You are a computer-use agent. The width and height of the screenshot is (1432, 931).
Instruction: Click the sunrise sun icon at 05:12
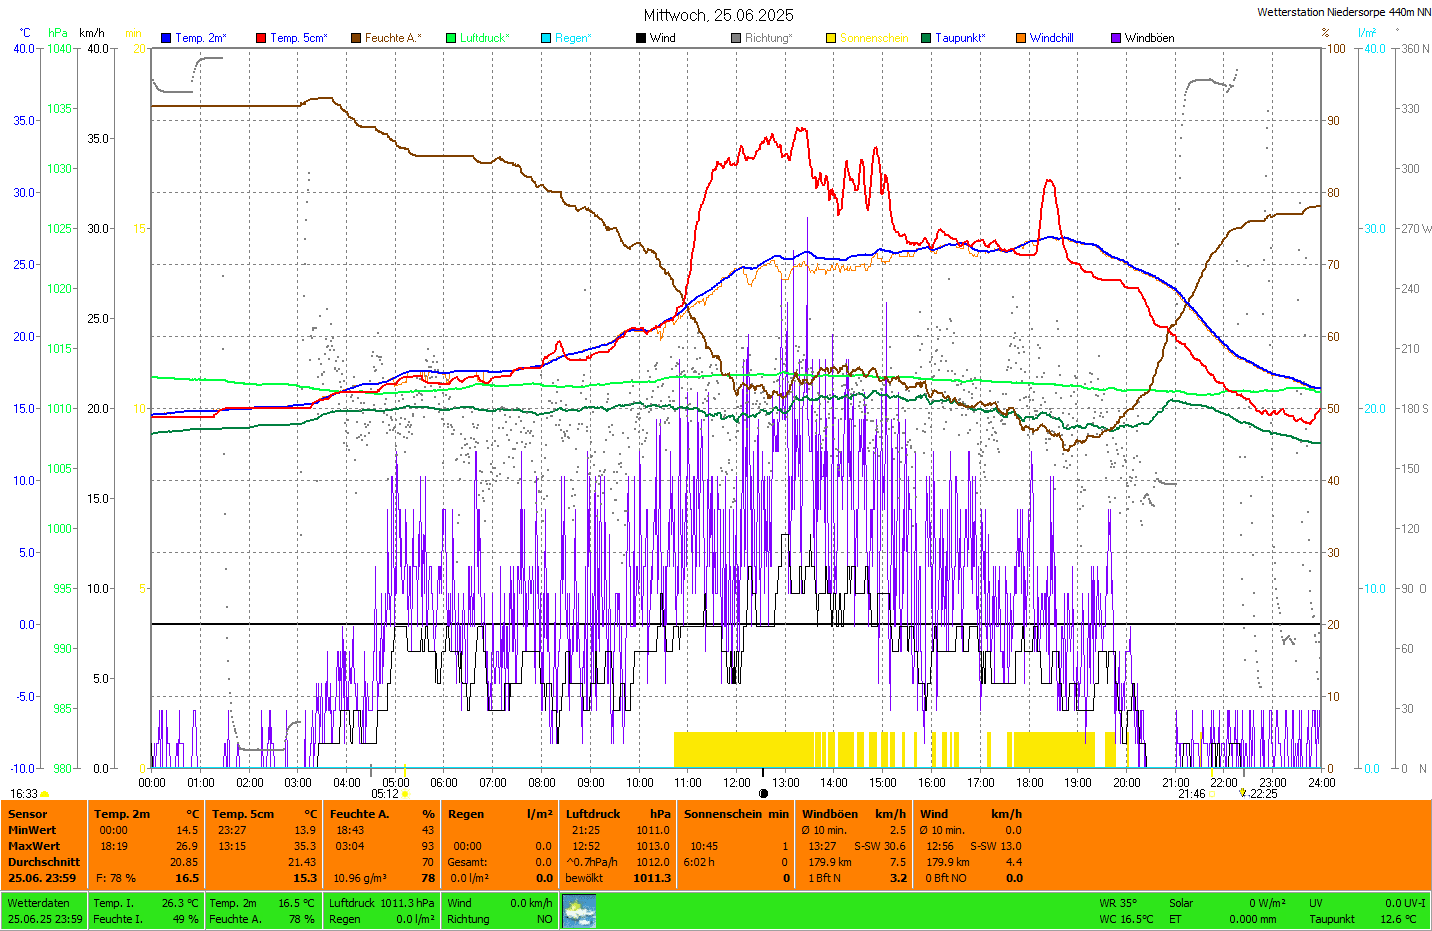pos(405,794)
